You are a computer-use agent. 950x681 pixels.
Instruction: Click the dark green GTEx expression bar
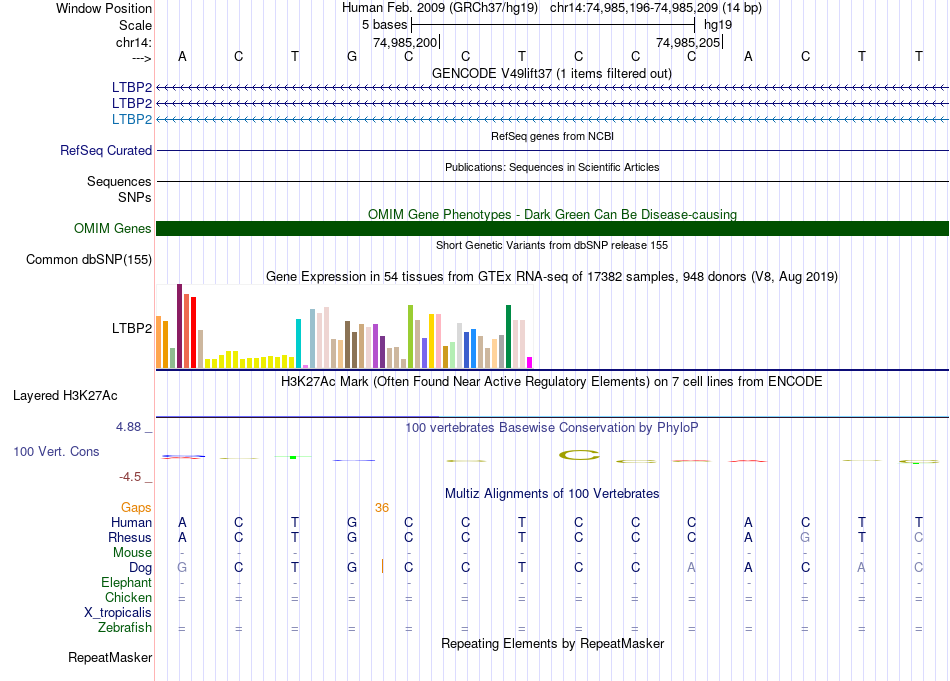[508, 337]
